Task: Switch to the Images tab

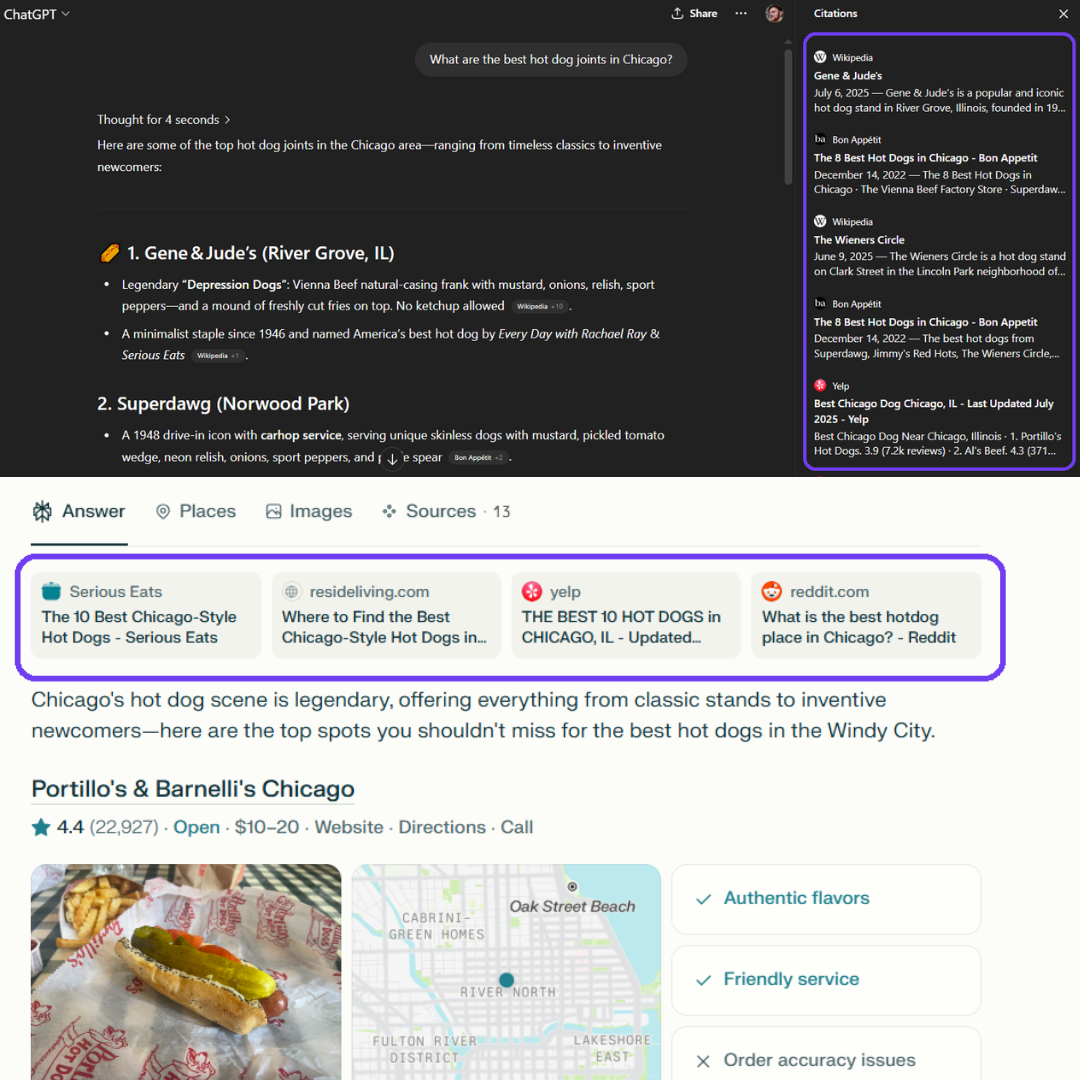Action: [309, 512]
